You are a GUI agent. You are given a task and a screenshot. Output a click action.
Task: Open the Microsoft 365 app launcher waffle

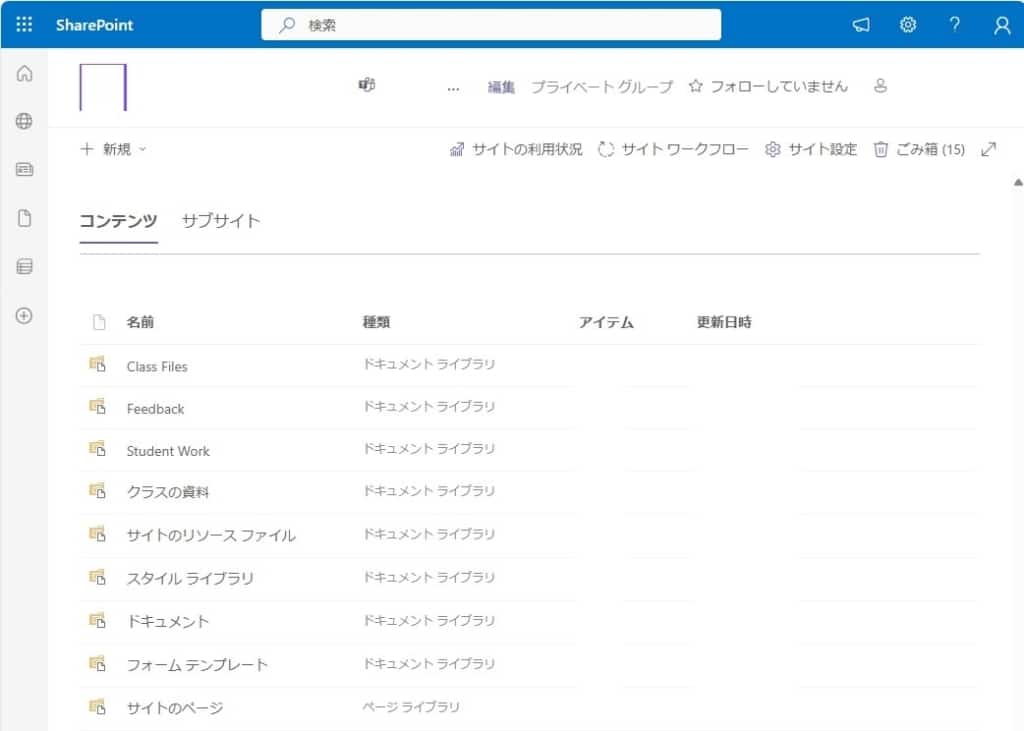pos(22,24)
